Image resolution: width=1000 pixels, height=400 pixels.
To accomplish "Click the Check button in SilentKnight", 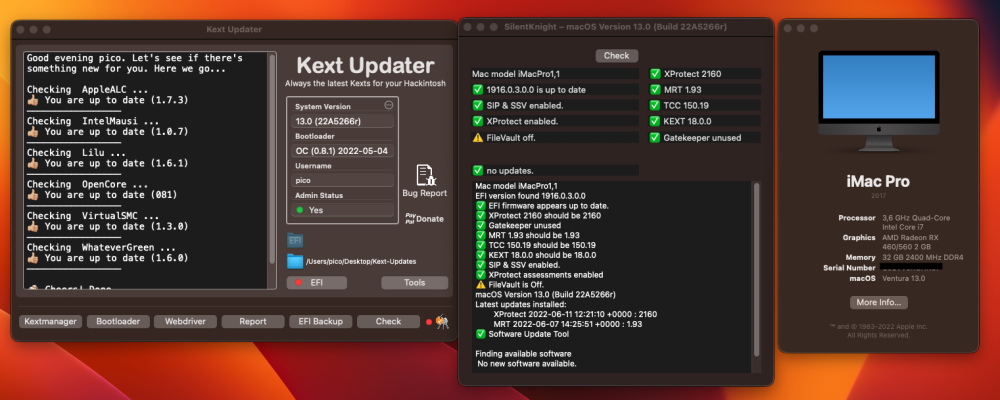I will pyautogui.click(x=617, y=56).
